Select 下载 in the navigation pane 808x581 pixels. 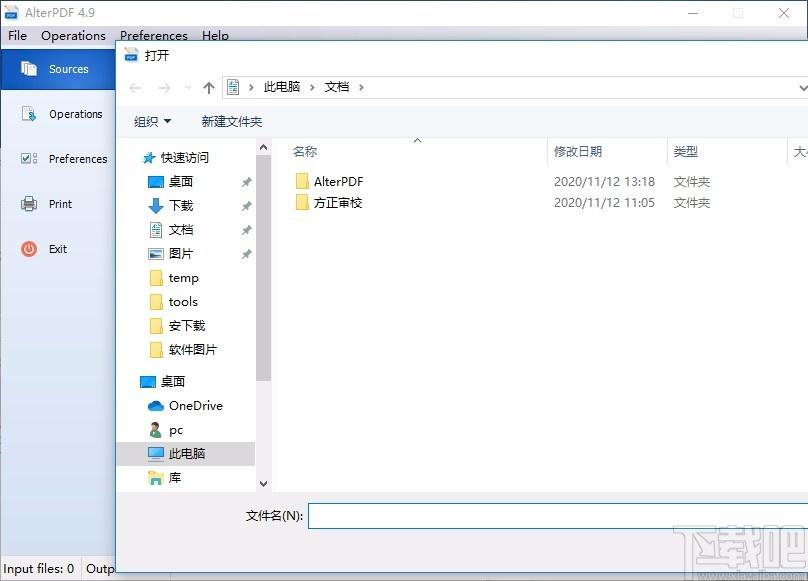181,206
